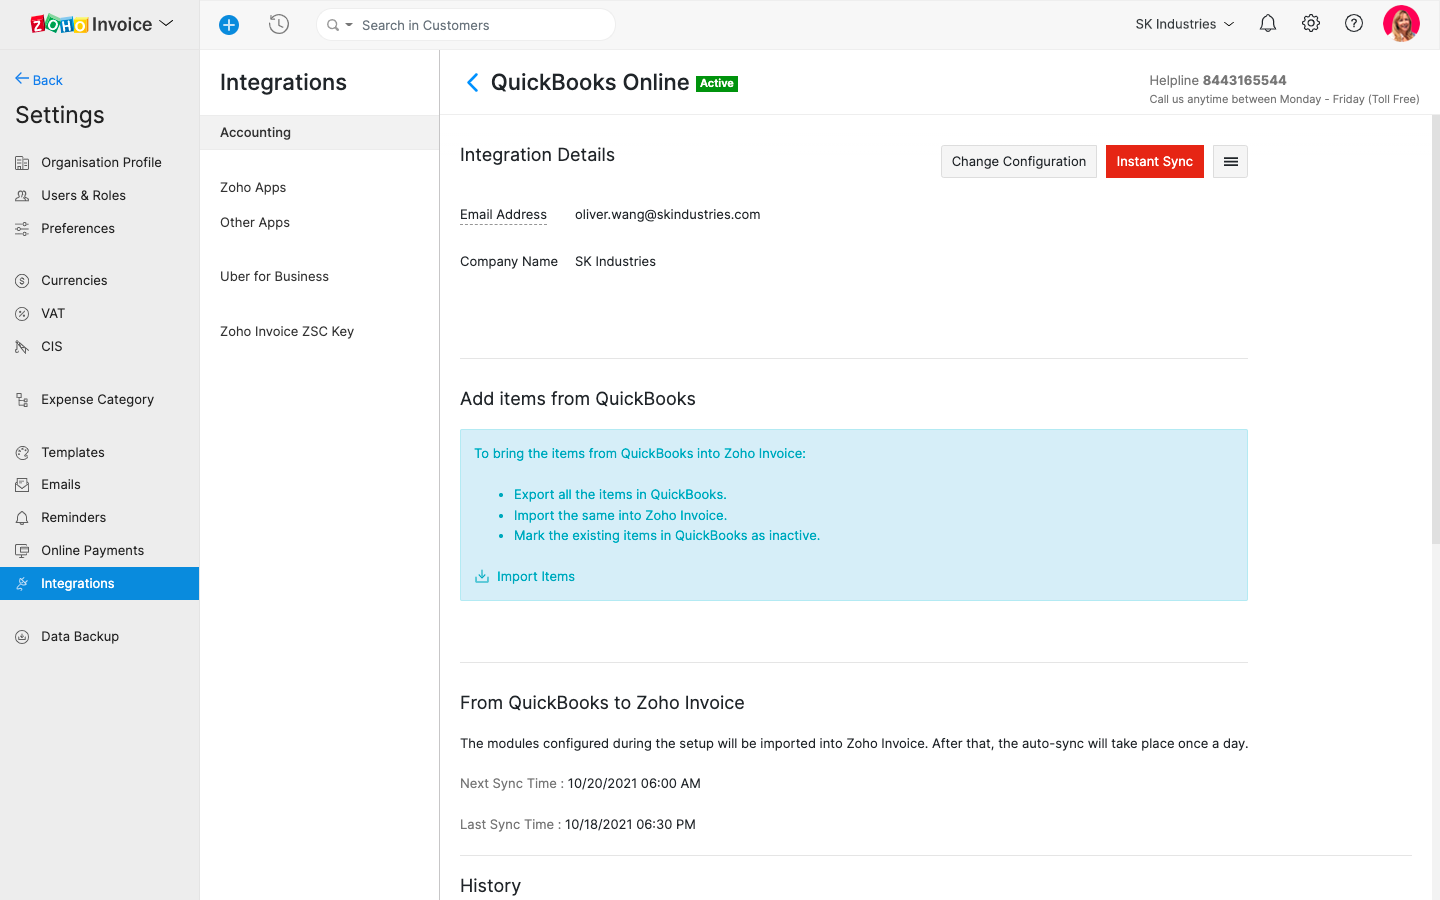Open the search category dropdown arrow
Viewport: 1440px width, 900px height.
[349, 25]
